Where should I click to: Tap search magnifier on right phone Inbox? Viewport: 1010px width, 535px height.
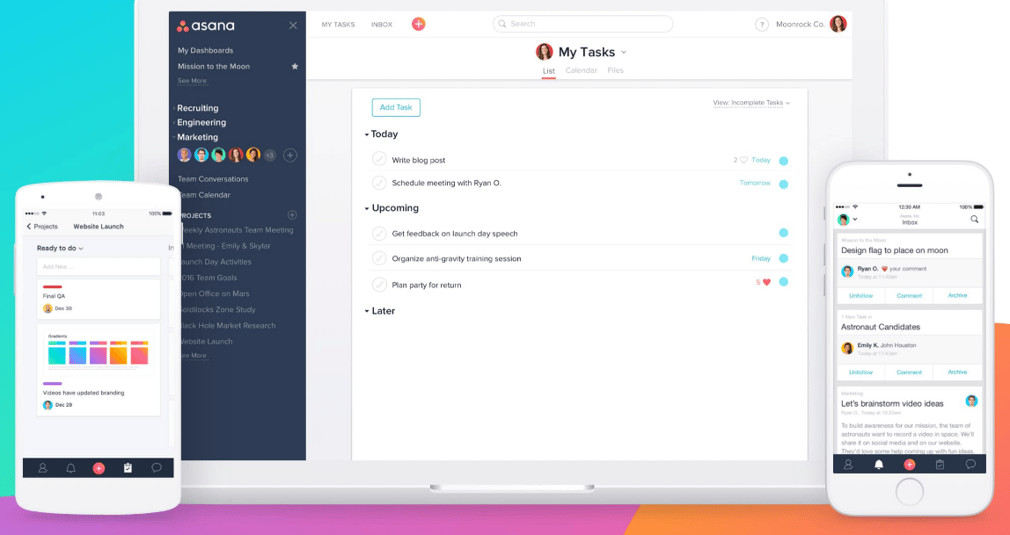(x=975, y=220)
